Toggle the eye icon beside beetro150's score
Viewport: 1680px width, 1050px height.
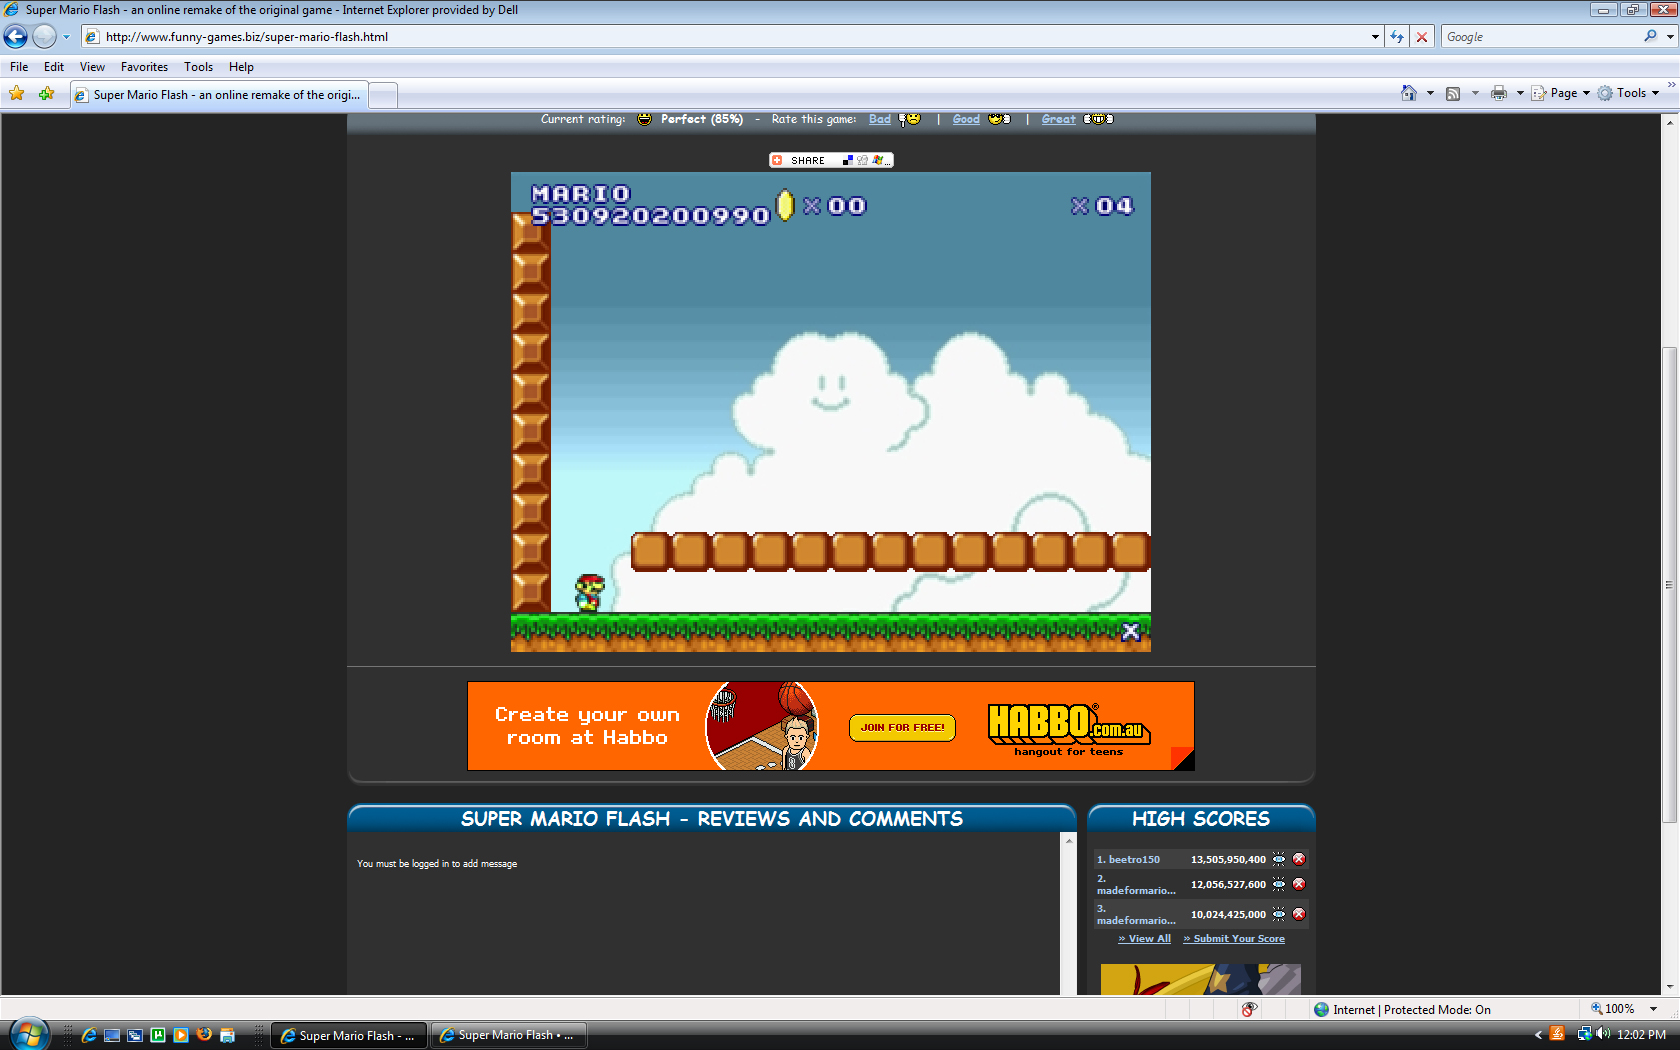click(1279, 859)
